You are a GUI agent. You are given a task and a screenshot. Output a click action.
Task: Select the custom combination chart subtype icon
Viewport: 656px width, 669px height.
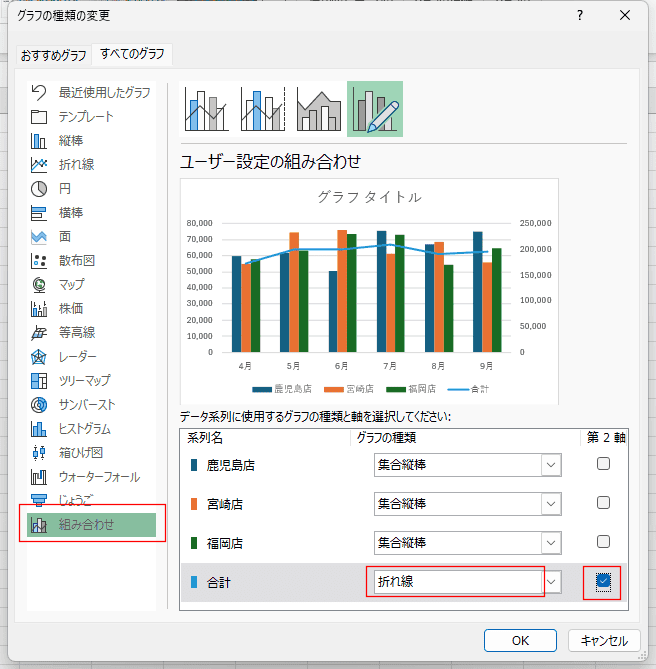[375, 109]
